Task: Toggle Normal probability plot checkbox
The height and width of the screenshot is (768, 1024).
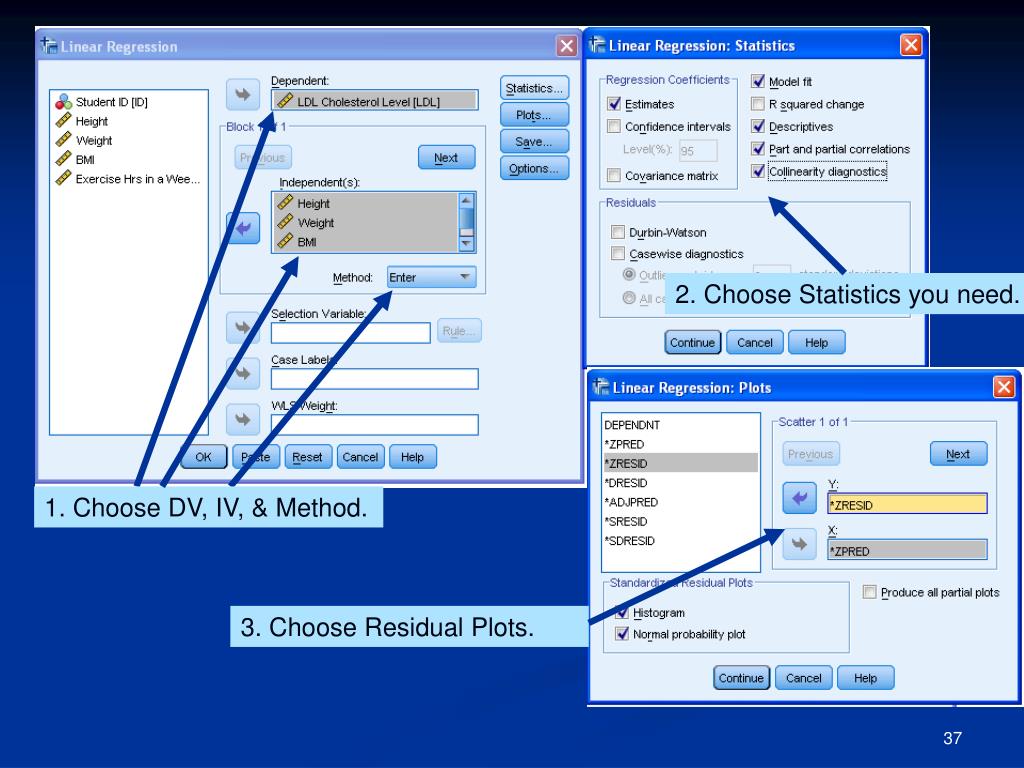Action: [x=622, y=633]
